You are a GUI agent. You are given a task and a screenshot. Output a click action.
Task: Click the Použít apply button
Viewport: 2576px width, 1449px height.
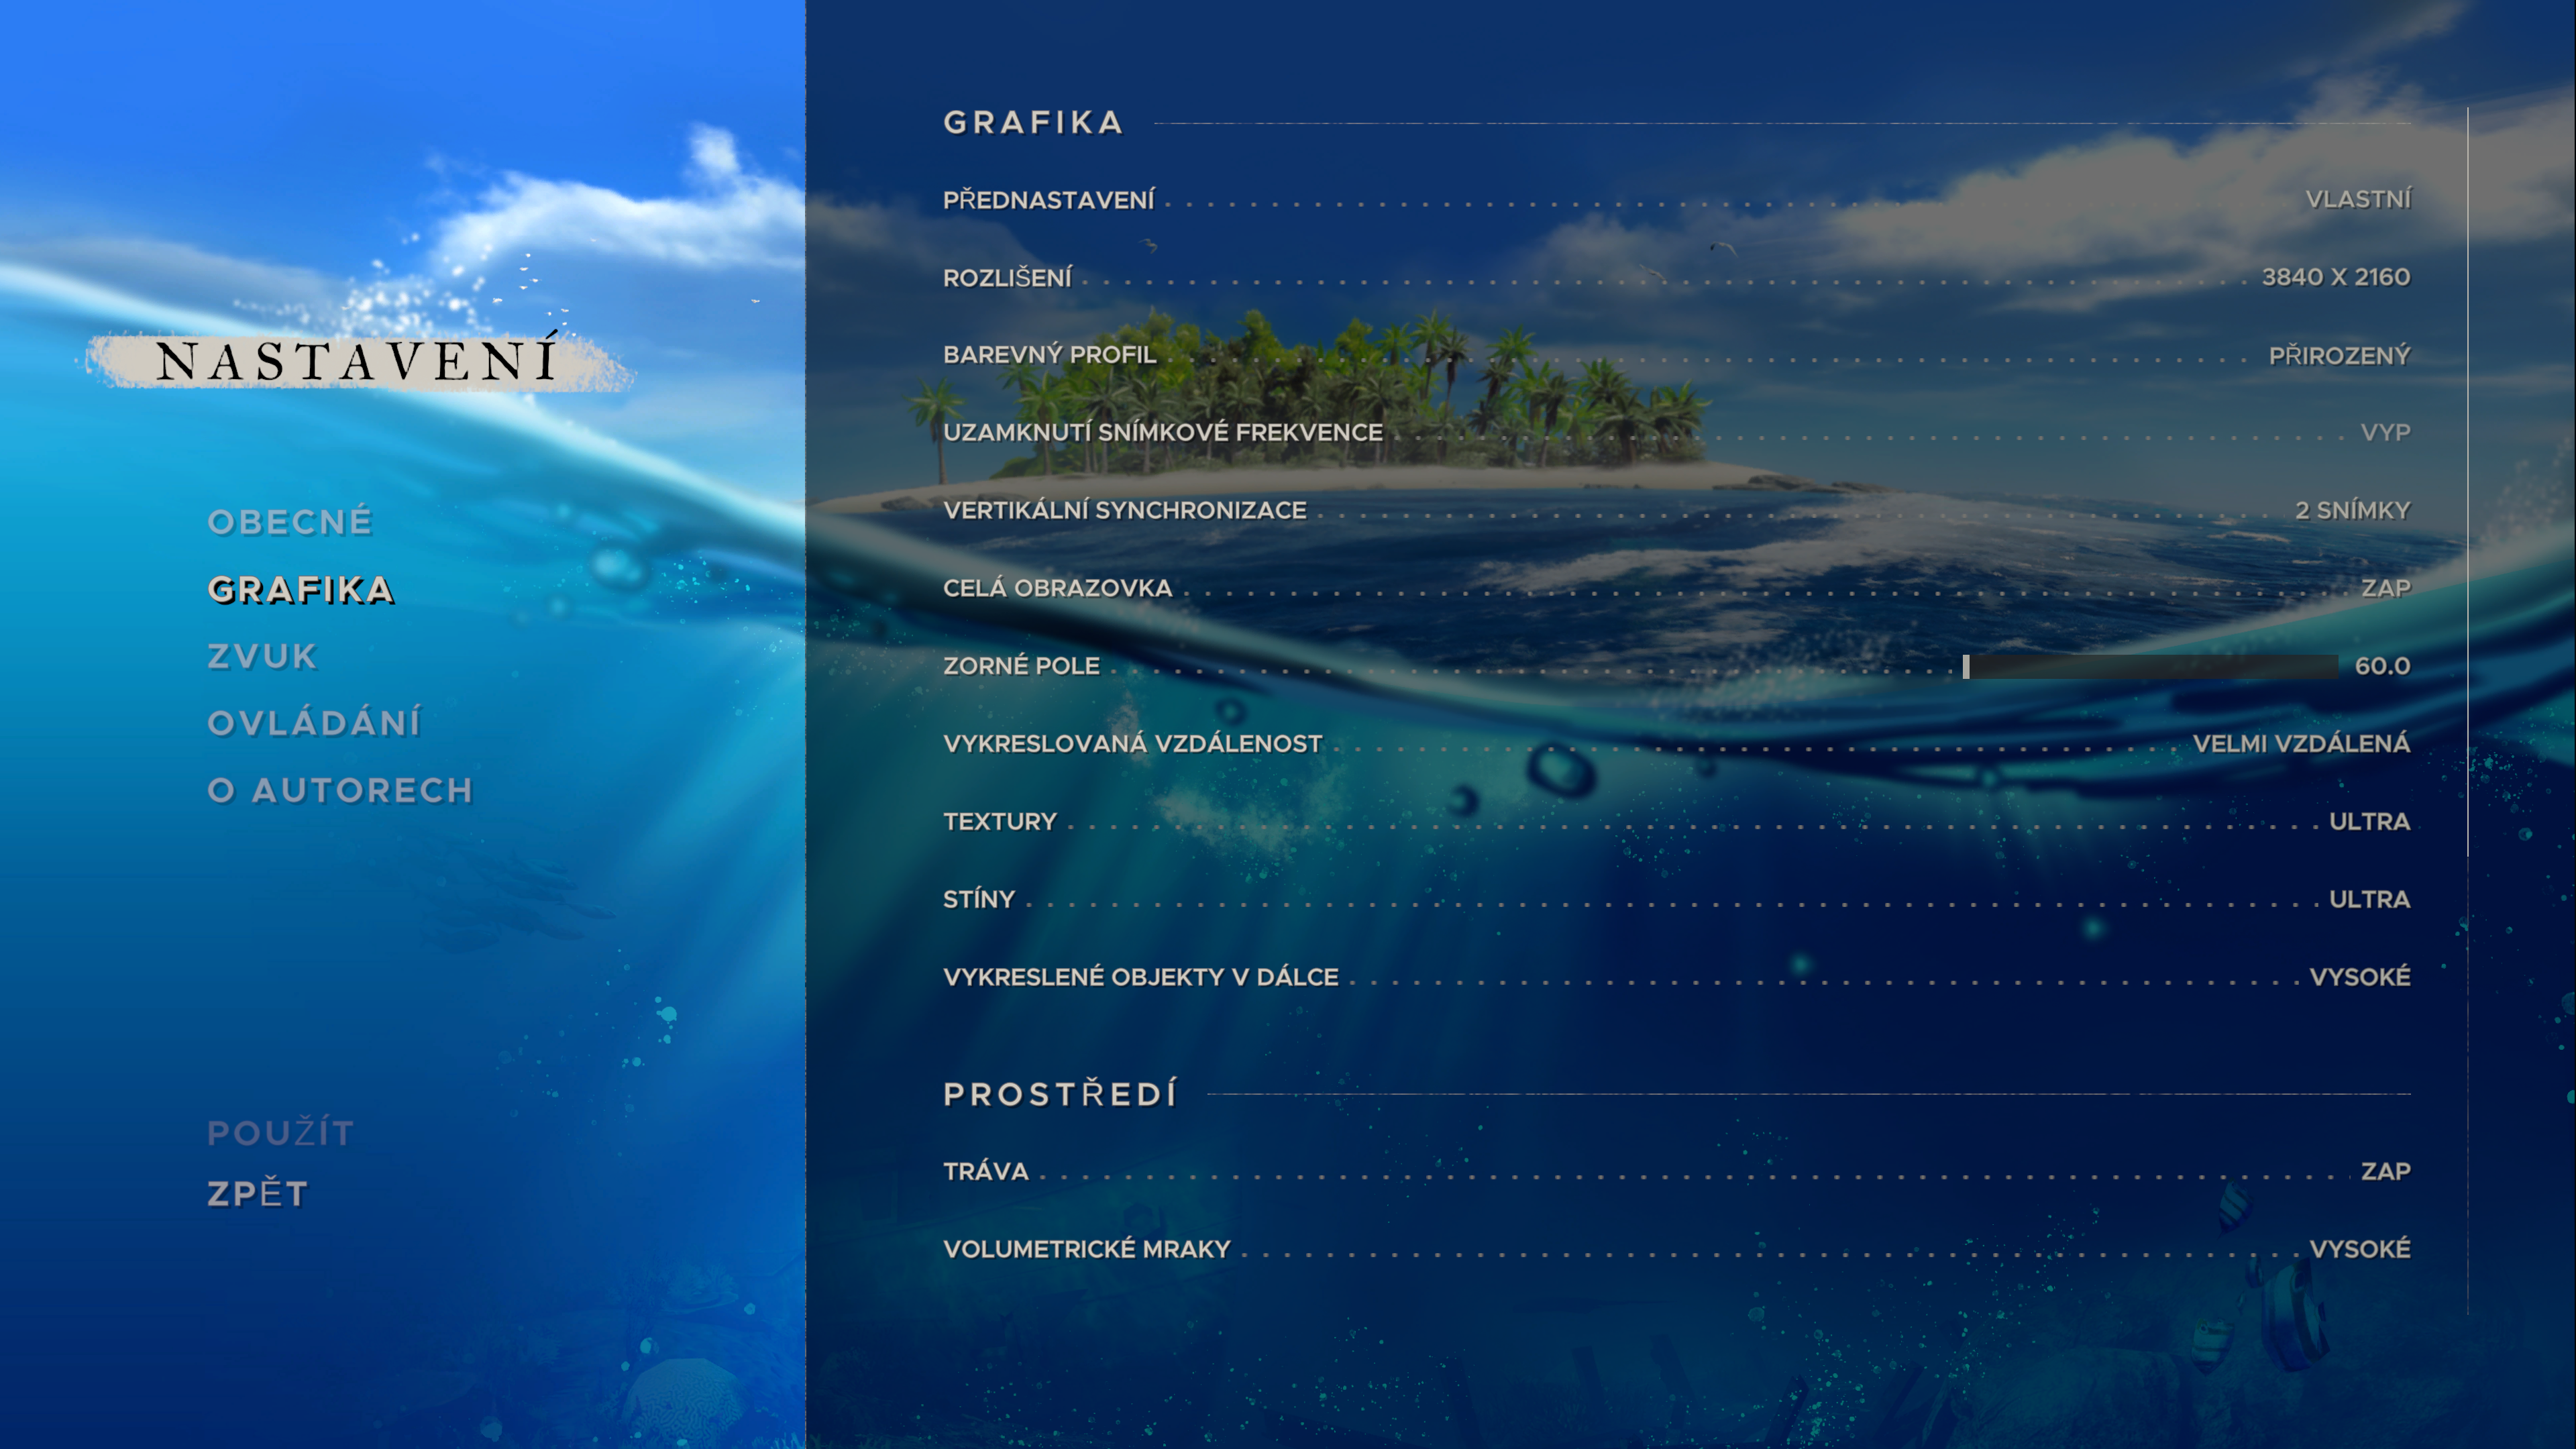tap(280, 1133)
